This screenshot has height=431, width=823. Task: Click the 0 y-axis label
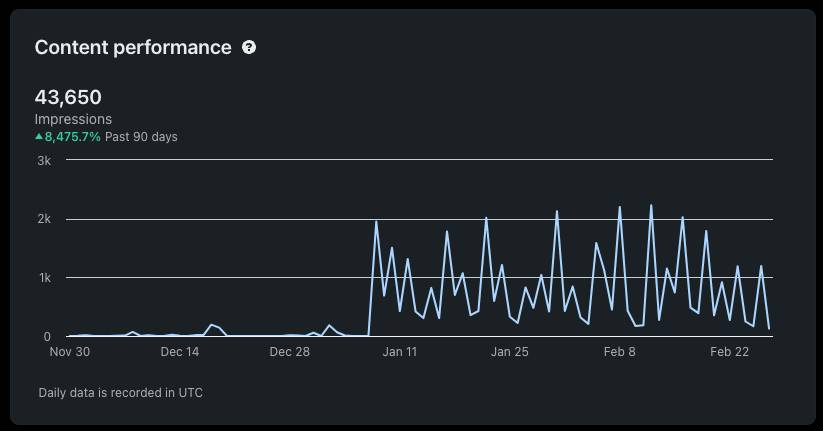47,337
